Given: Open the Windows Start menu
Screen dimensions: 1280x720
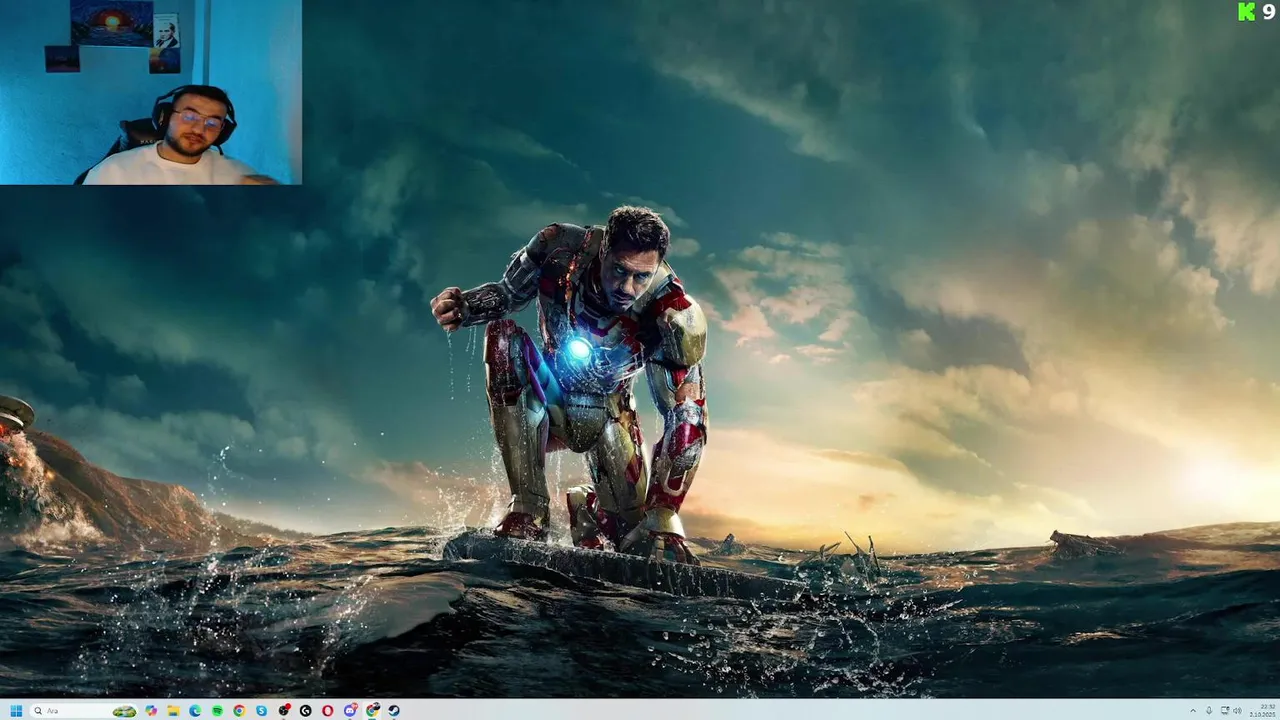Looking at the screenshot, I should [16, 711].
